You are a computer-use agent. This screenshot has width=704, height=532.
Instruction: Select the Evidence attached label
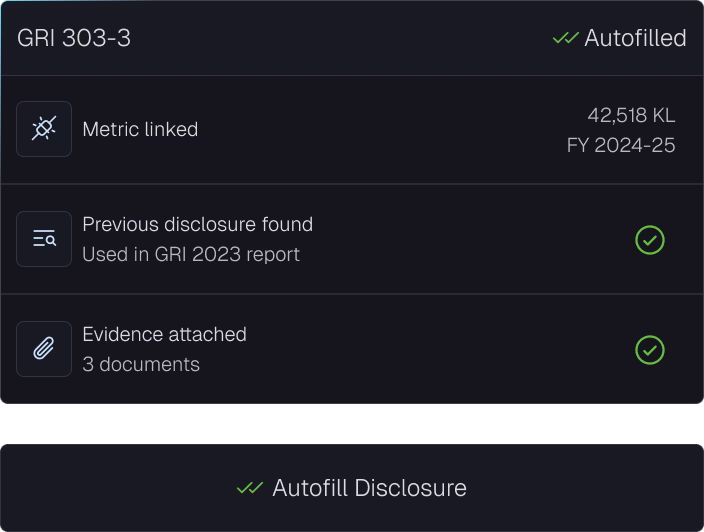point(164,334)
